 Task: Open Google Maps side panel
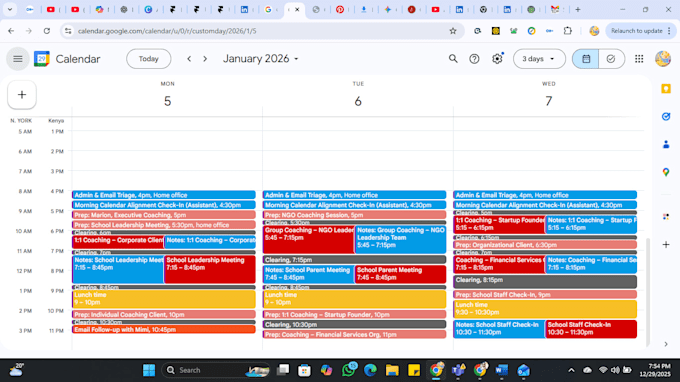pyautogui.click(x=666, y=173)
